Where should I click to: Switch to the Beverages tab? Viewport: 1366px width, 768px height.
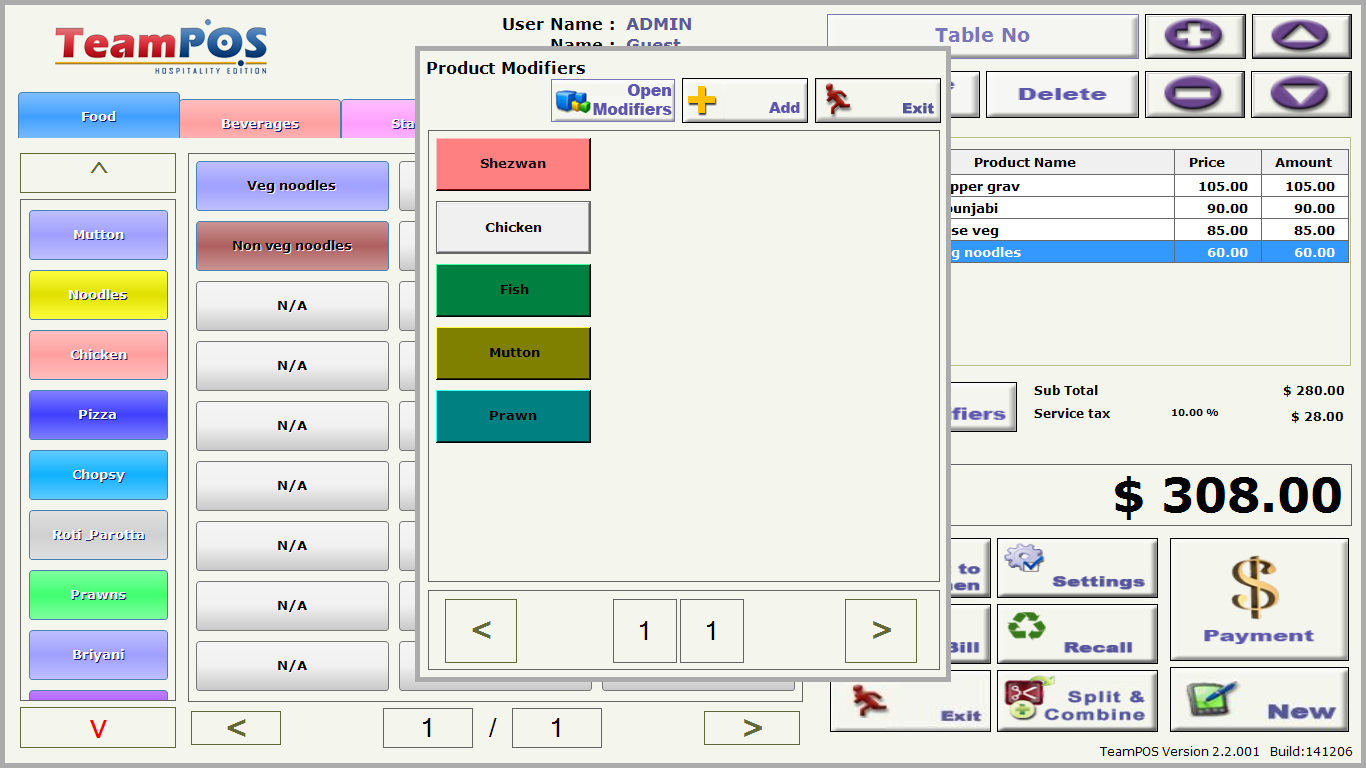(x=260, y=123)
